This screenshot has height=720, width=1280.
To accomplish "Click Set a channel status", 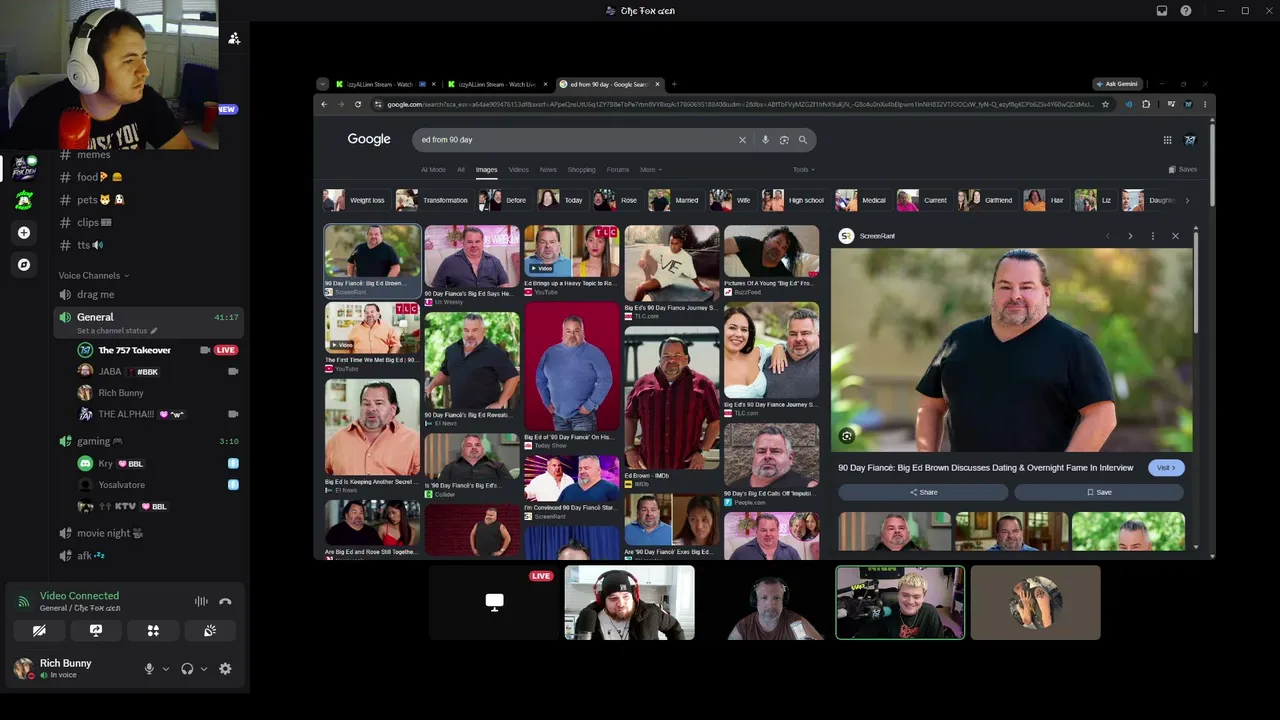I will coord(117,331).
